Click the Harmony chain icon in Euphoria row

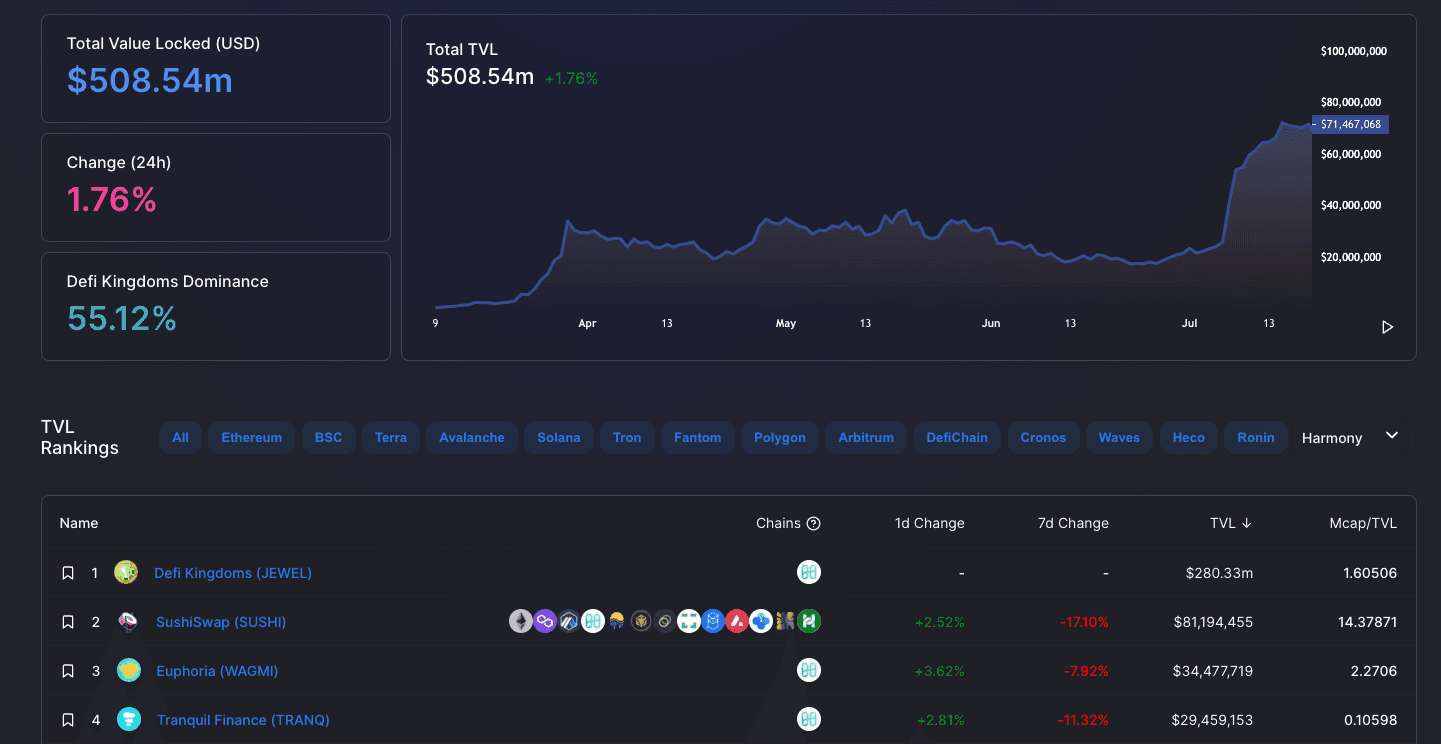tap(809, 671)
